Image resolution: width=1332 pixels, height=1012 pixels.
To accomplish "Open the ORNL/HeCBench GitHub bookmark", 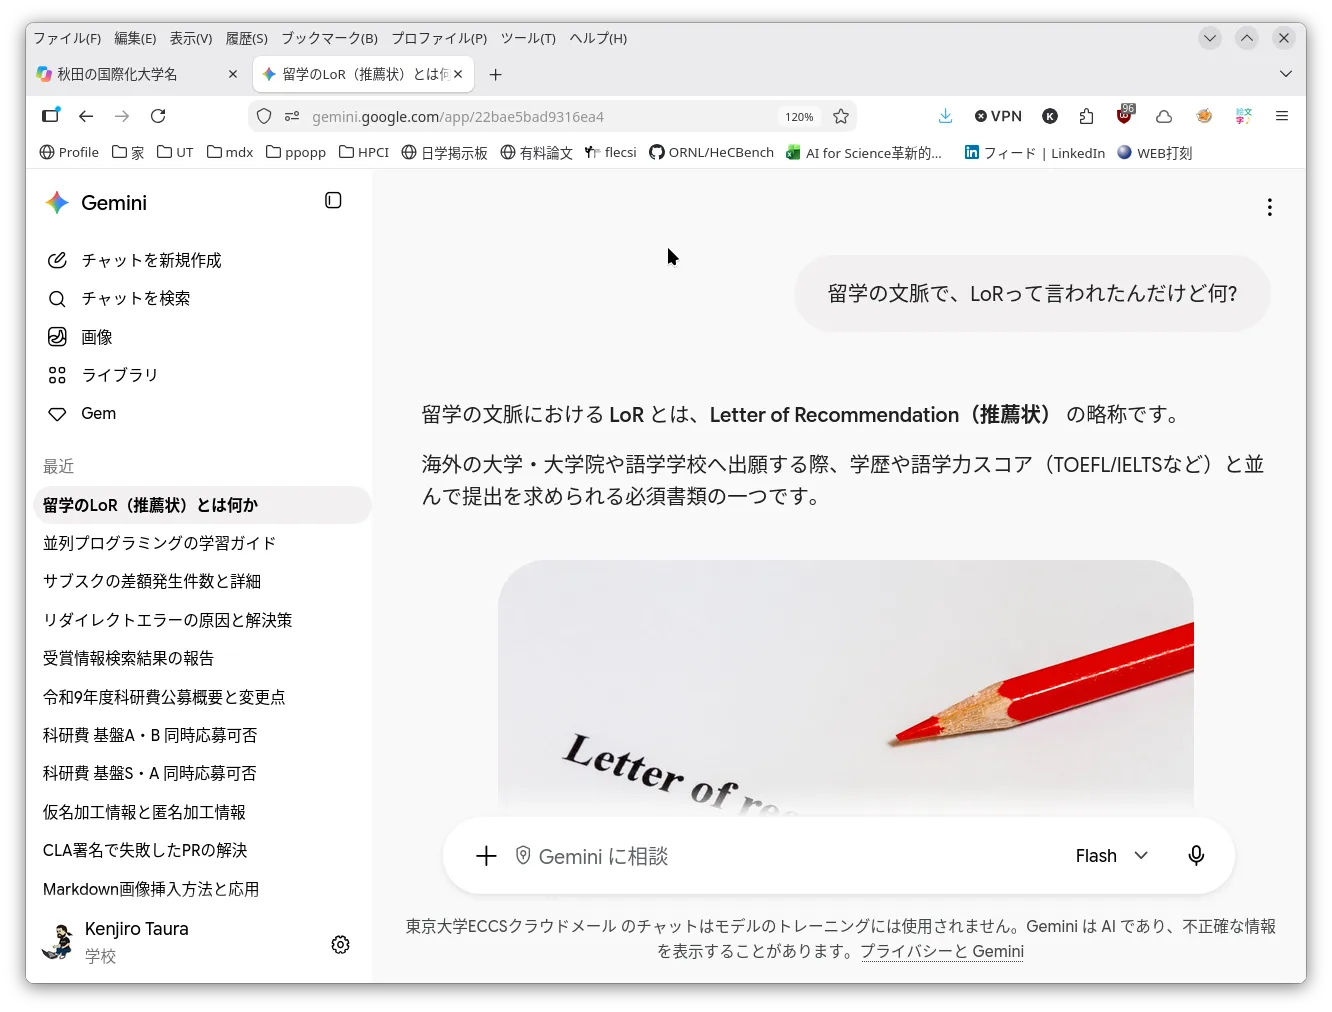I will (x=711, y=152).
